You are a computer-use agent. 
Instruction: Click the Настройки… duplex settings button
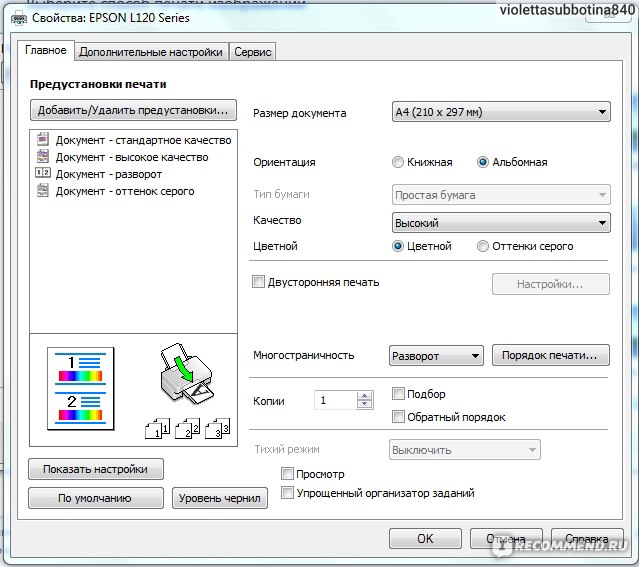(551, 284)
